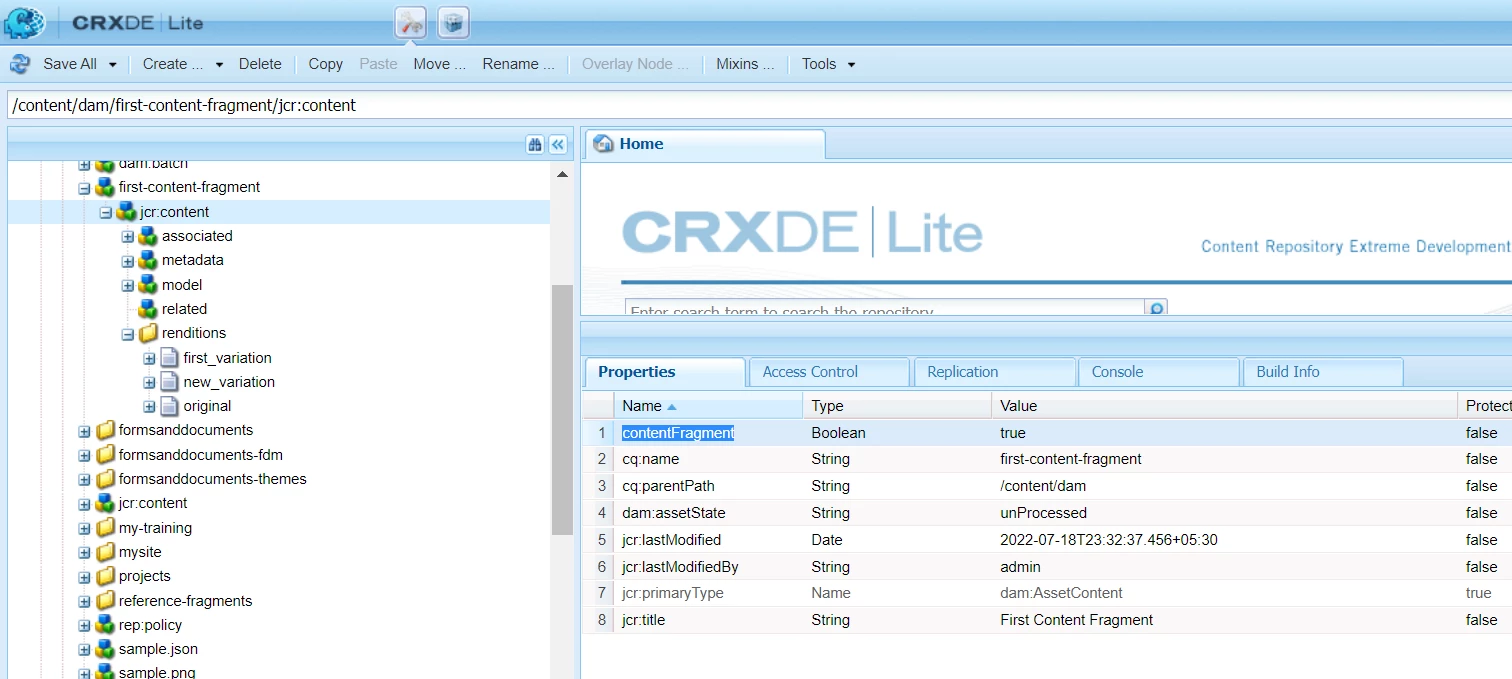The width and height of the screenshot is (1512, 679).
Task: Collapse the tree panel with double-arrow icon
Action: pyautogui.click(x=558, y=145)
